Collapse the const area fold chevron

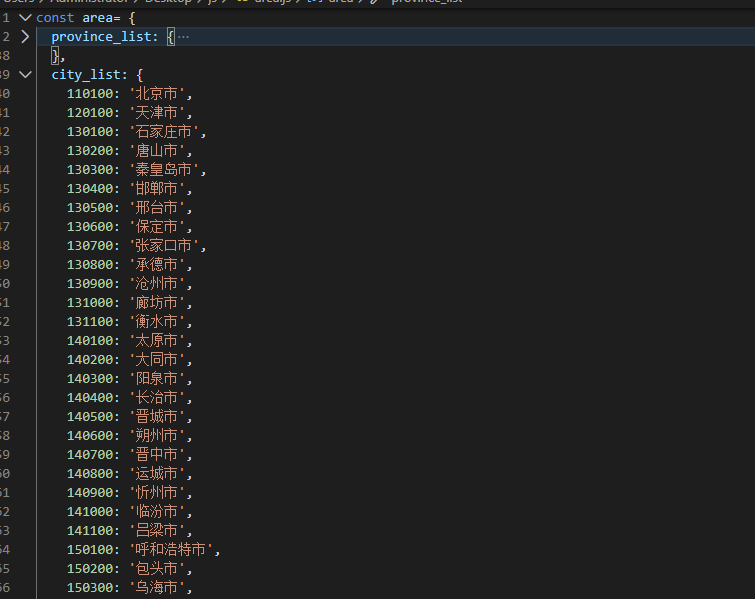[25, 18]
